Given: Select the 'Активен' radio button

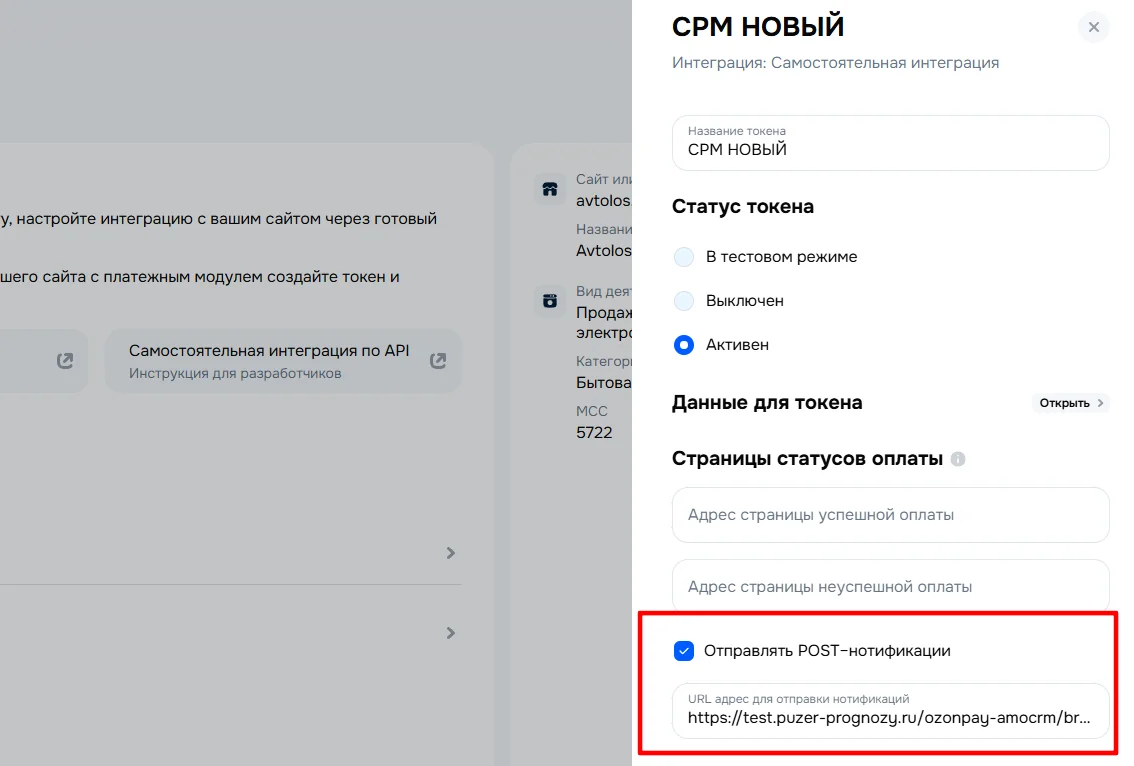Looking at the screenshot, I should point(683,345).
